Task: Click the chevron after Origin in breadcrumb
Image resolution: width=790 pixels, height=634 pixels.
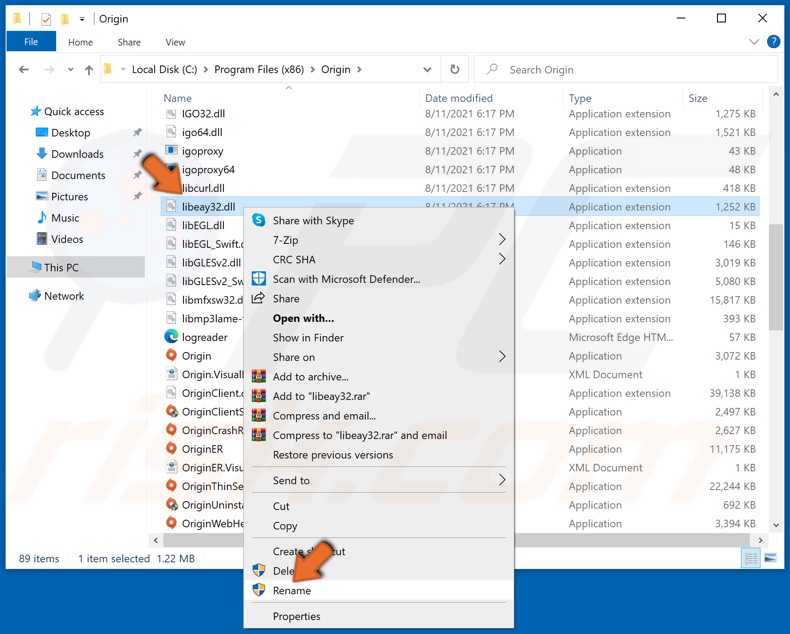Action: [359, 70]
